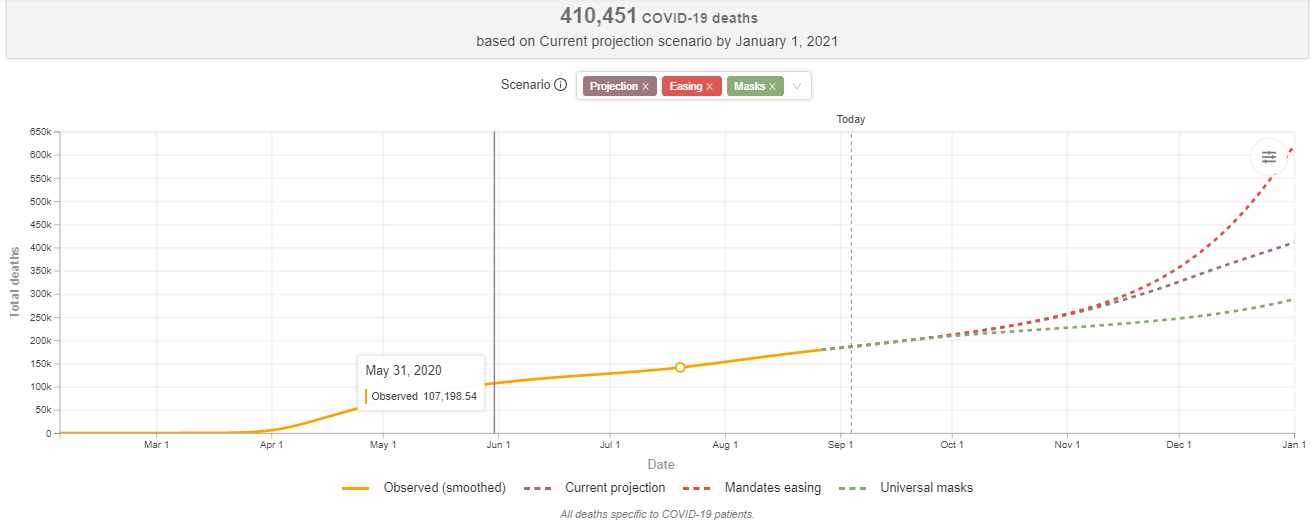The width and height of the screenshot is (1311, 530).
Task: Expand the Scenario dropdown chevron
Action: pyautogui.click(x=797, y=87)
